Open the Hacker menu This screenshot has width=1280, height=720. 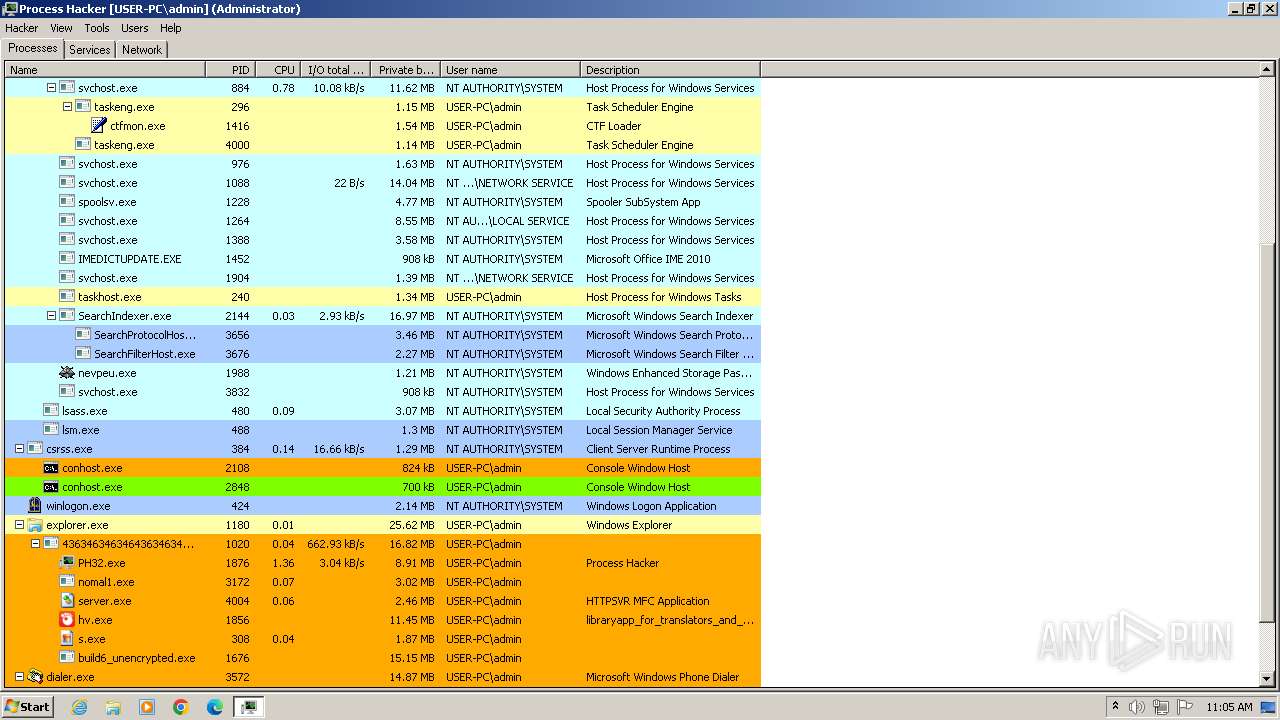tap(21, 28)
